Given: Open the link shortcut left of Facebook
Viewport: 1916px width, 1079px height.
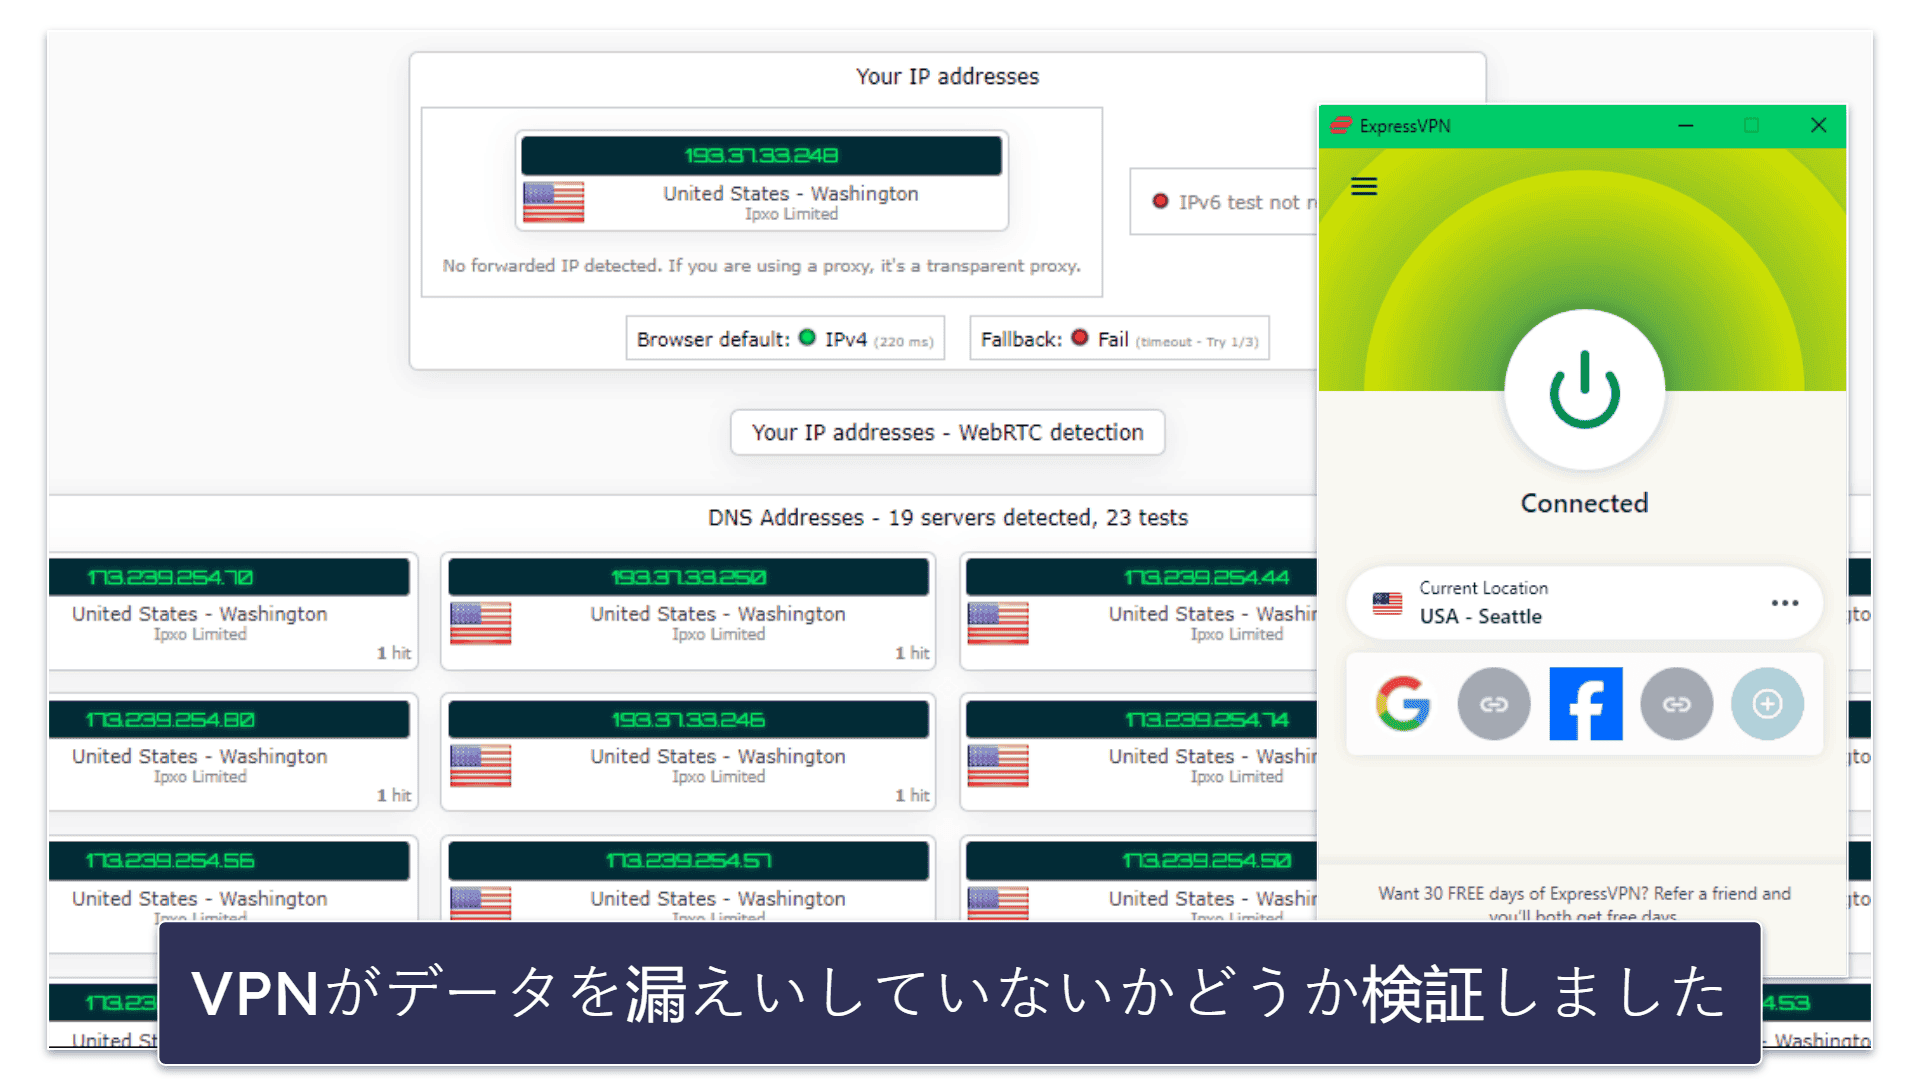Looking at the screenshot, I should pyautogui.click(x=1494, y=704).
